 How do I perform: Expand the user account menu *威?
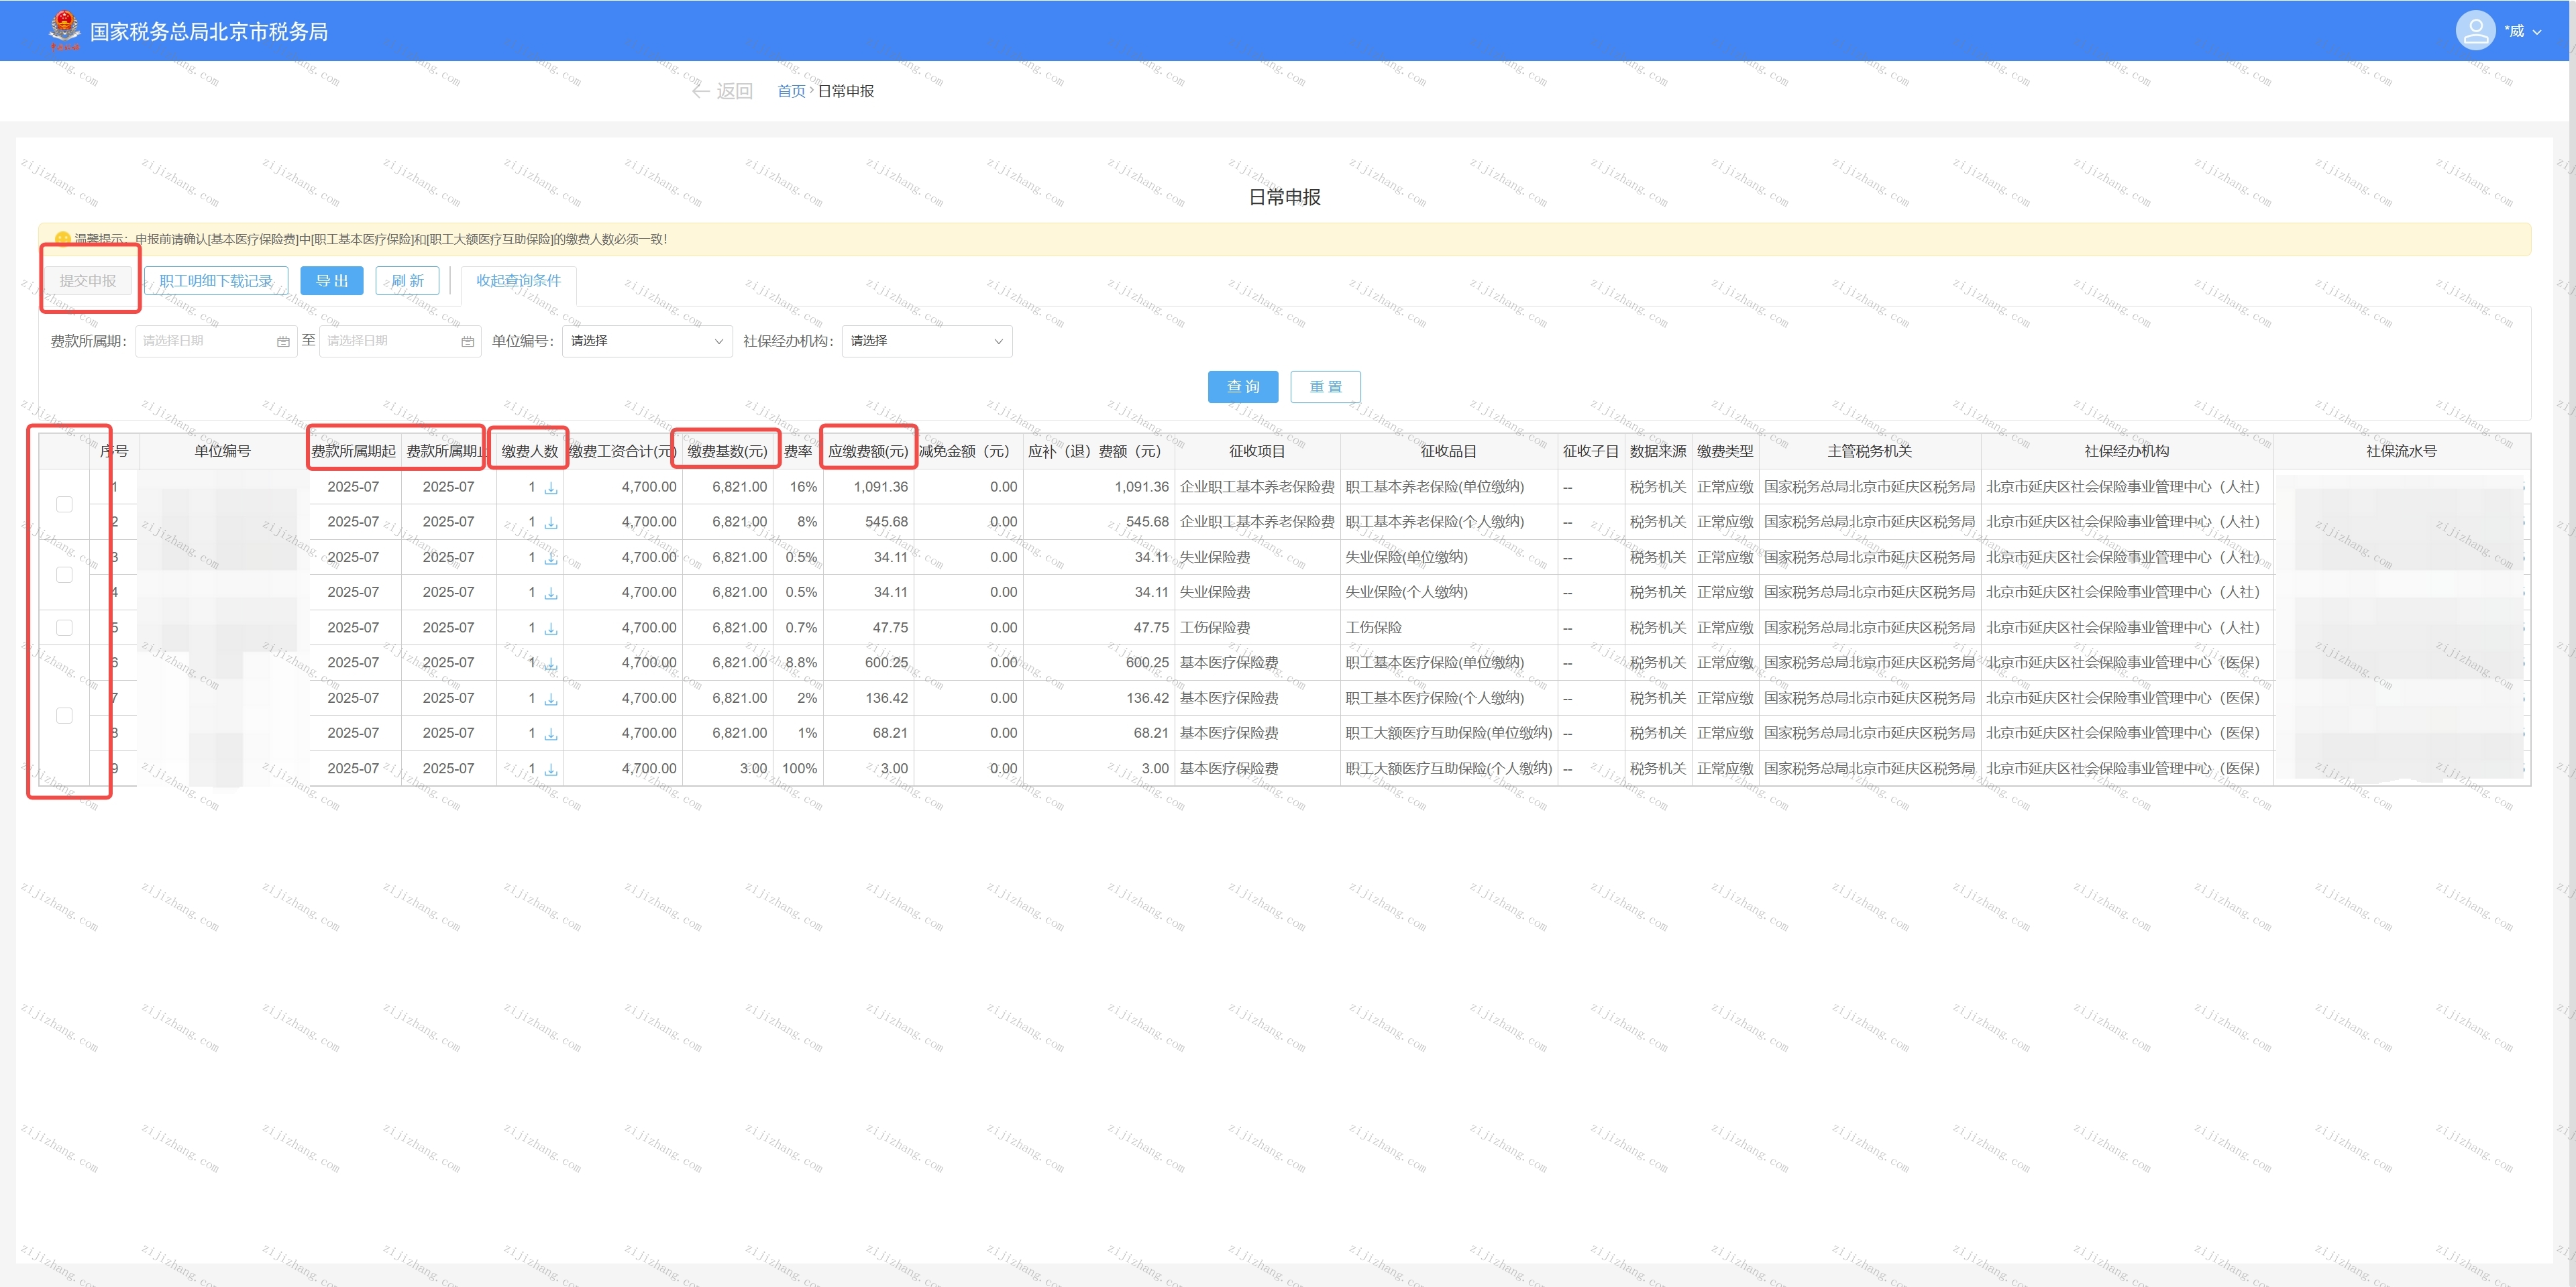click(x=2522, y=31)
